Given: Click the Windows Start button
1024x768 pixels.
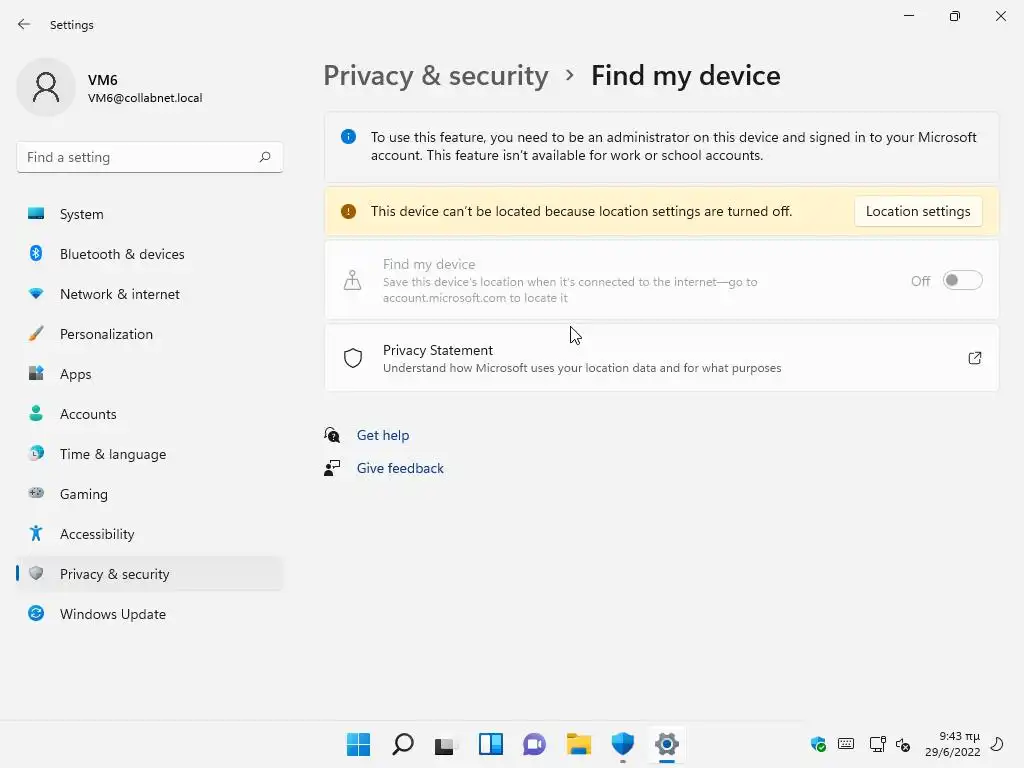Looking at the screenshot, I should (x=358, y=744).
